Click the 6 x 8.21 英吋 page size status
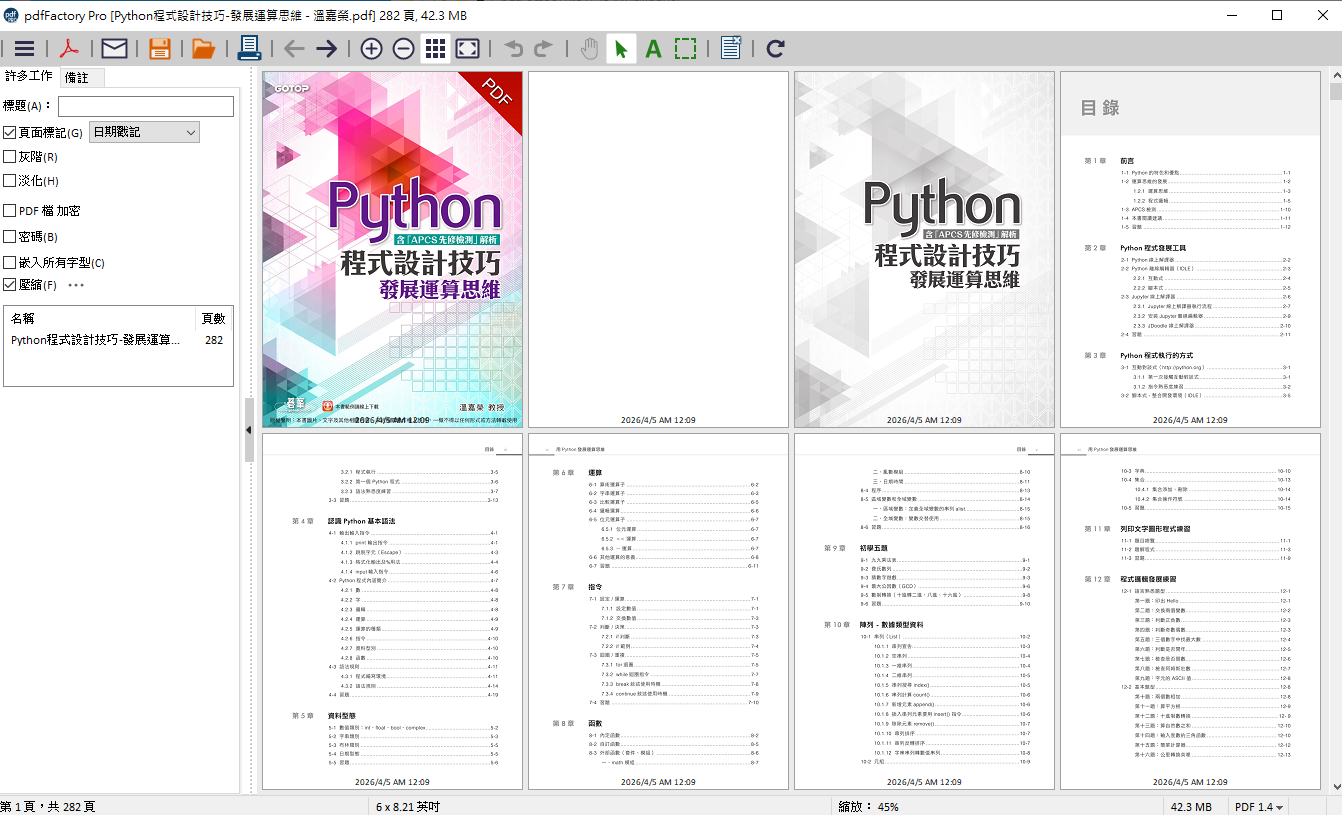Image resolution: width=1342 pixels, height=815 pixels. click(408, 807)
